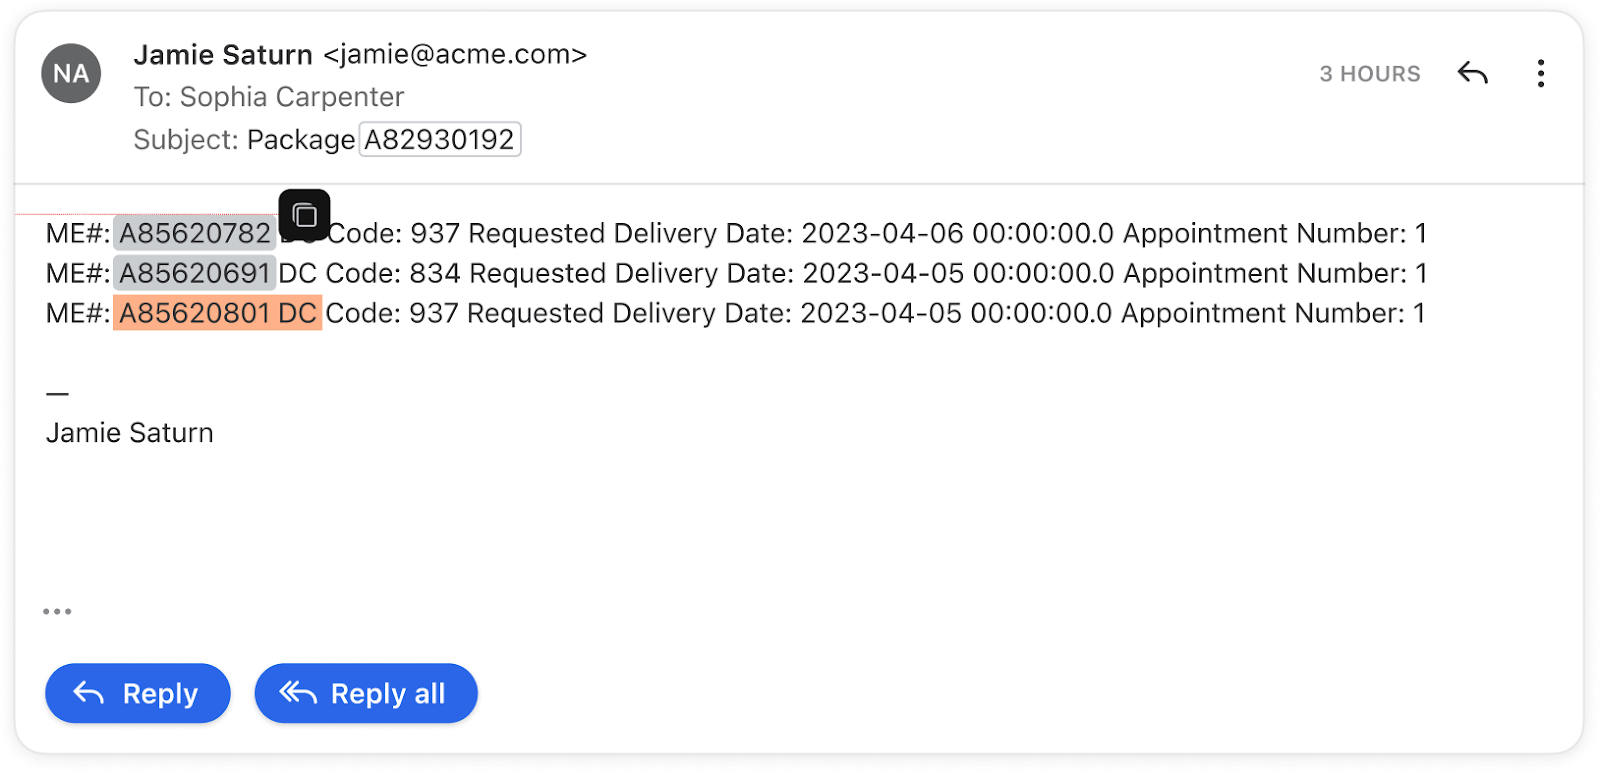
Task: Select highlighted ID A85620691
Action: (195, 273)
